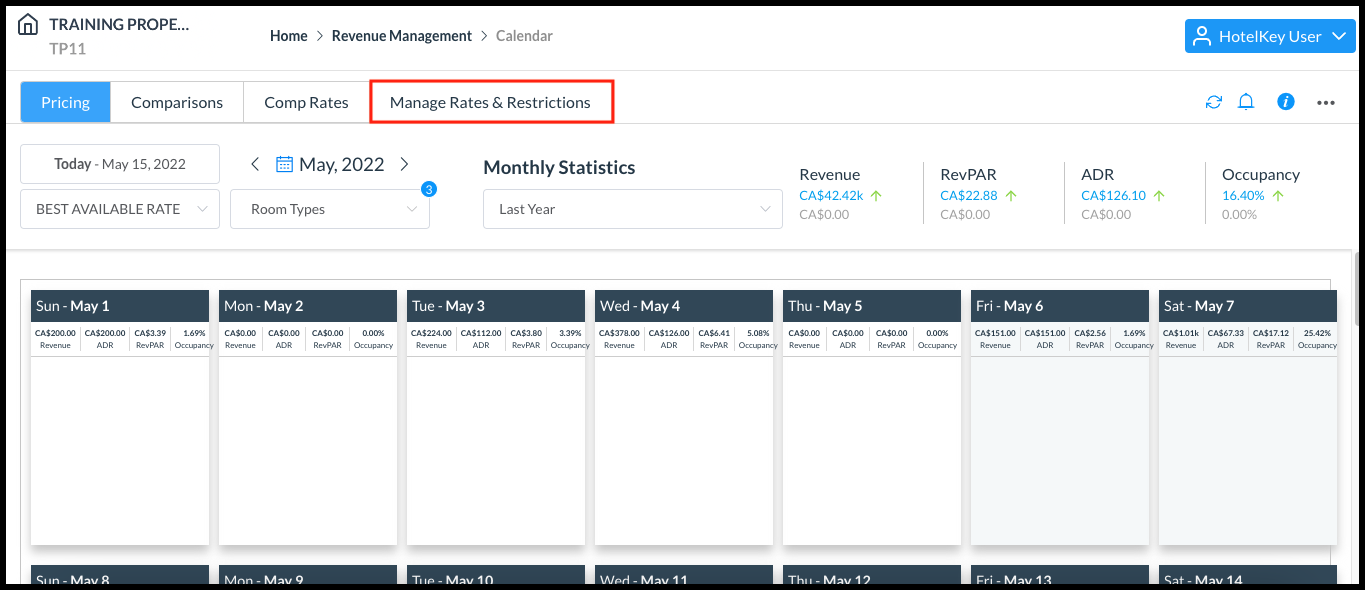Open the notifications bell
Screen dimensions: 1365x590
coord(1246,102)
